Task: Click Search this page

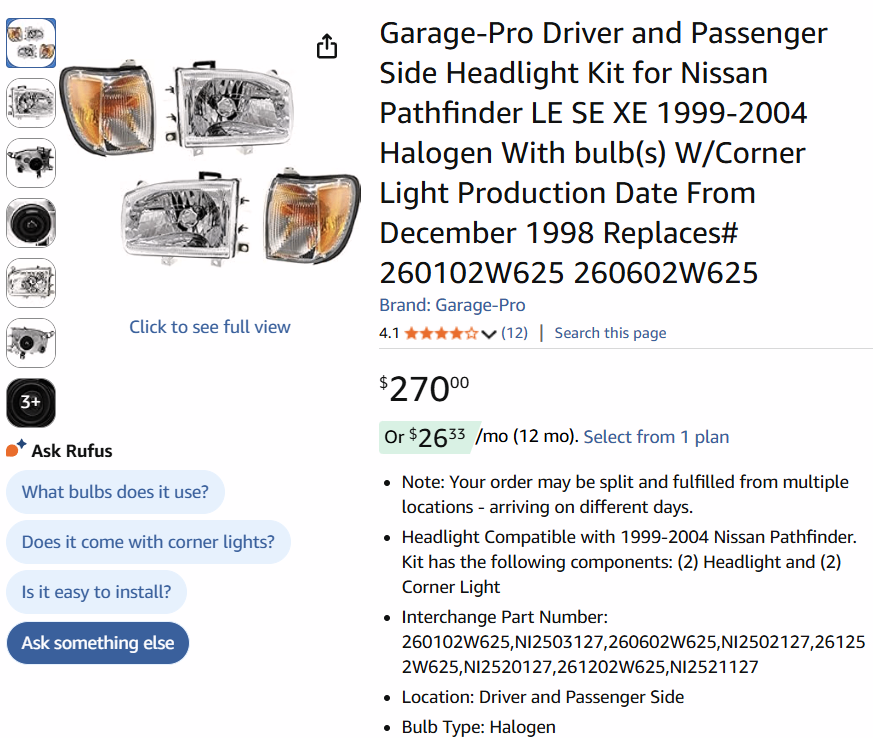Action: [x=610, y=333]
